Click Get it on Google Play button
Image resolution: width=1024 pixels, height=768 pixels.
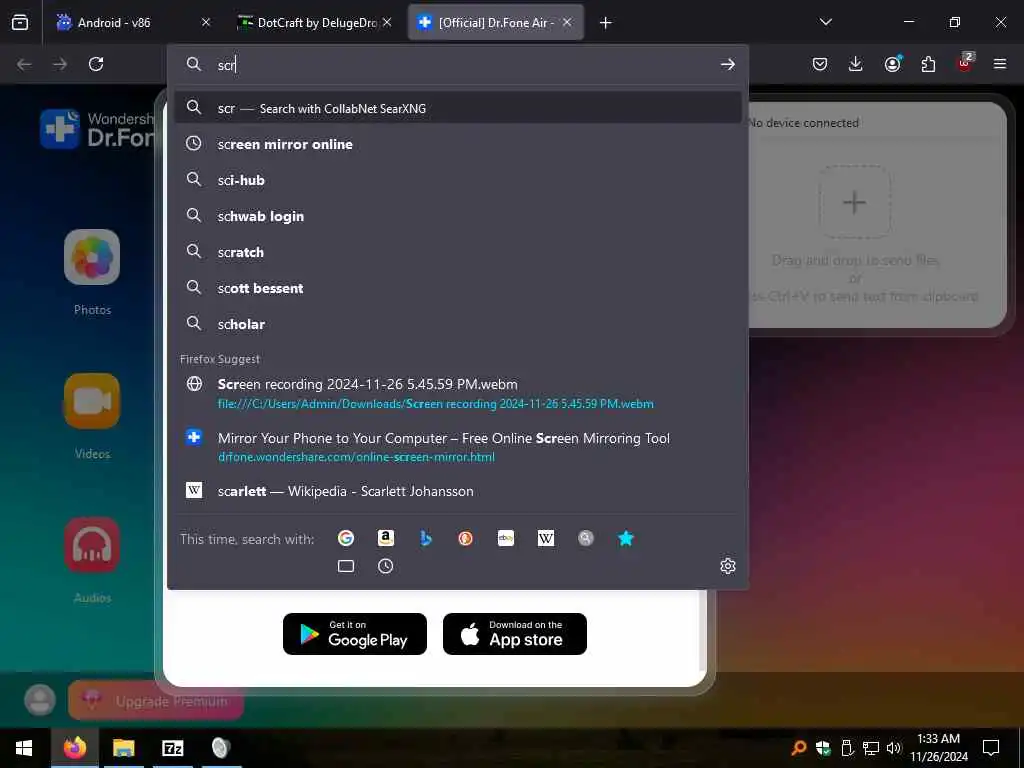pos(355,633)
